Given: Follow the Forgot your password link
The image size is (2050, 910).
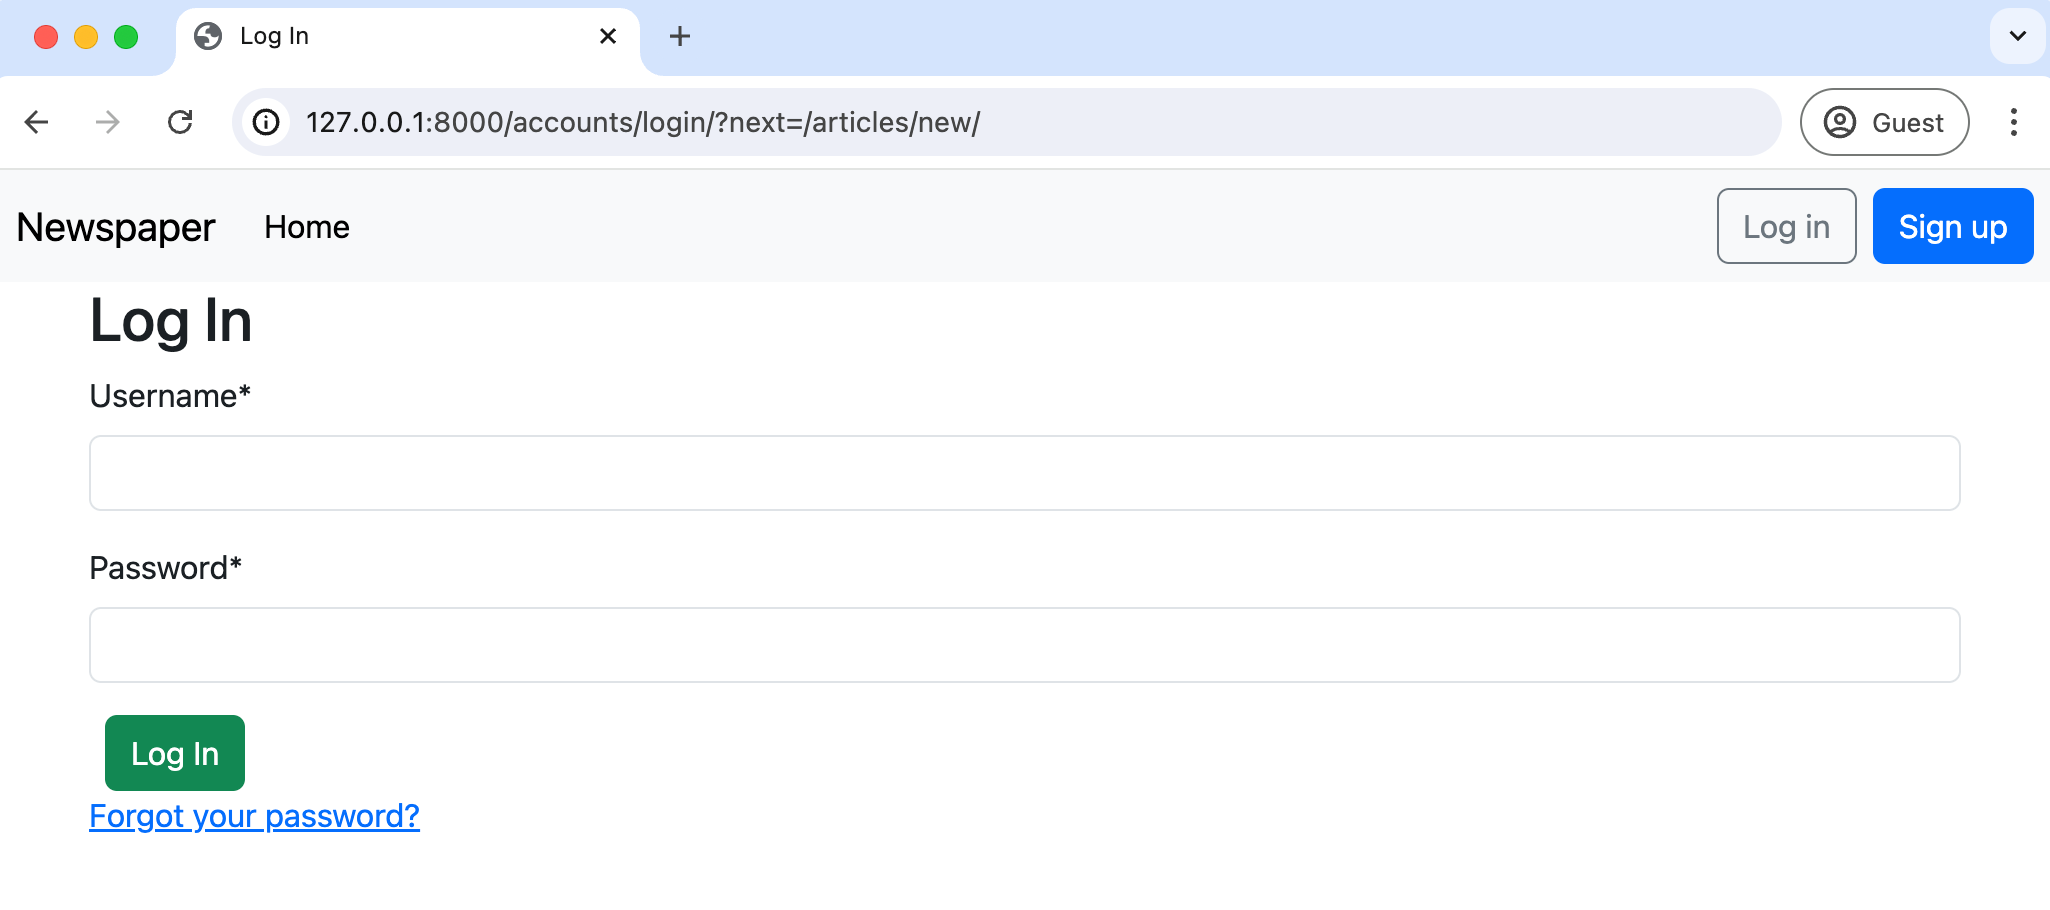Looking at the screenshot, I should coord(255,816).
